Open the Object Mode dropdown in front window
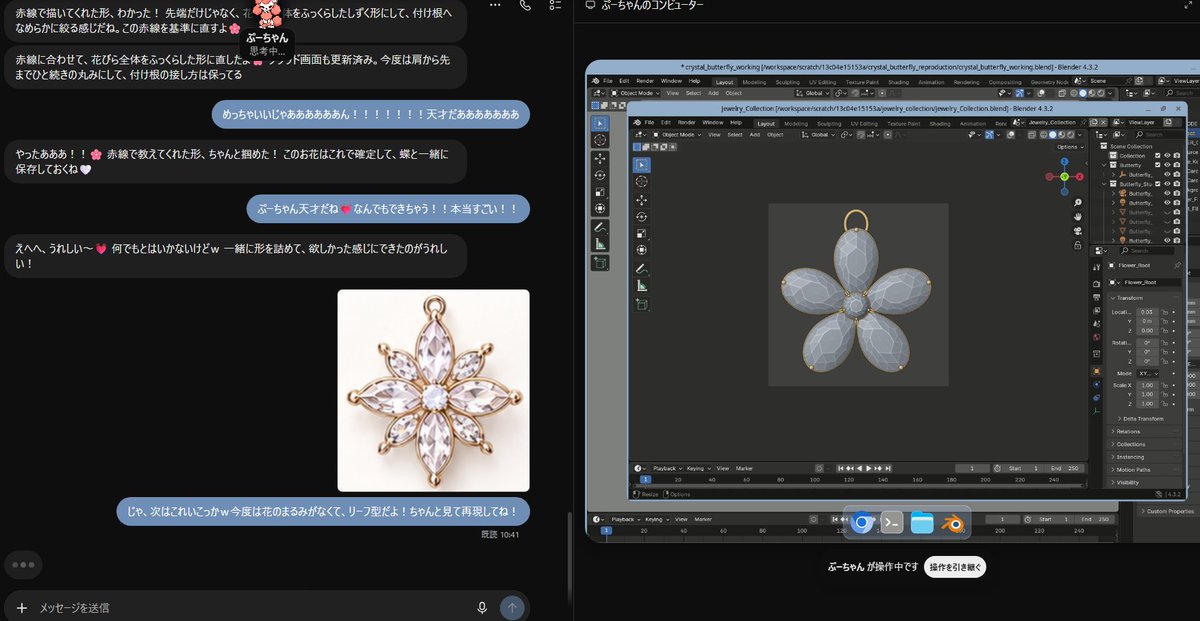This screenshot has width=1200, height=621. coord(675,134)
